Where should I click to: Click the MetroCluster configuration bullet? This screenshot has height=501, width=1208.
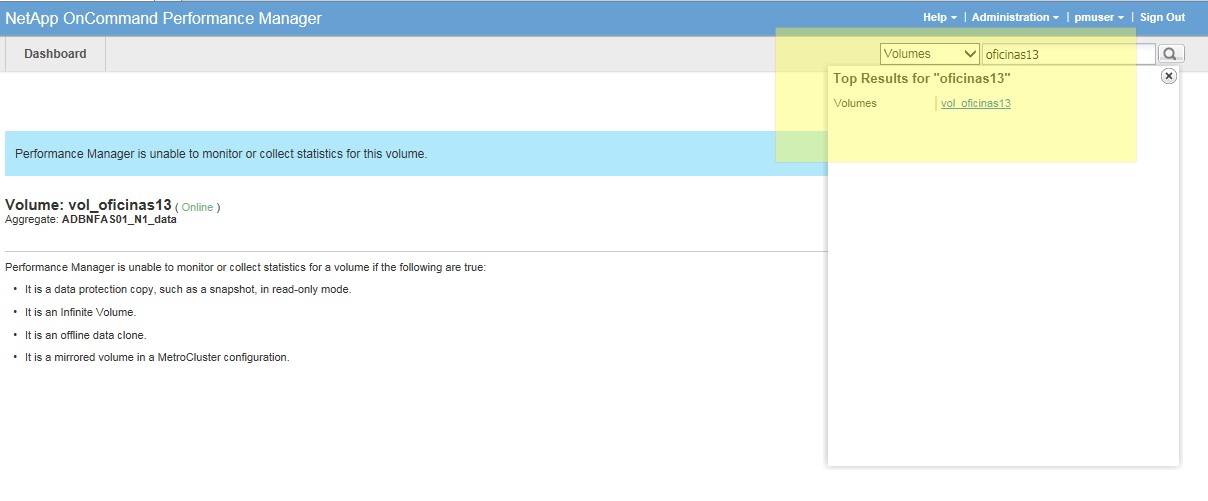click(x=157, y=357)
